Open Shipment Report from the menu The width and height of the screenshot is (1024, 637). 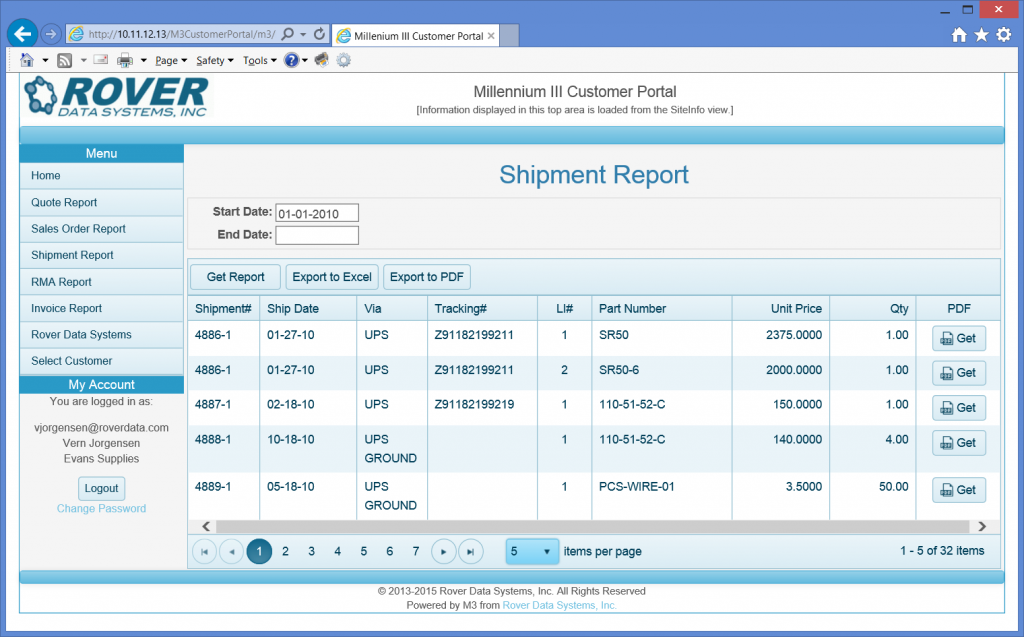point(101,255)
